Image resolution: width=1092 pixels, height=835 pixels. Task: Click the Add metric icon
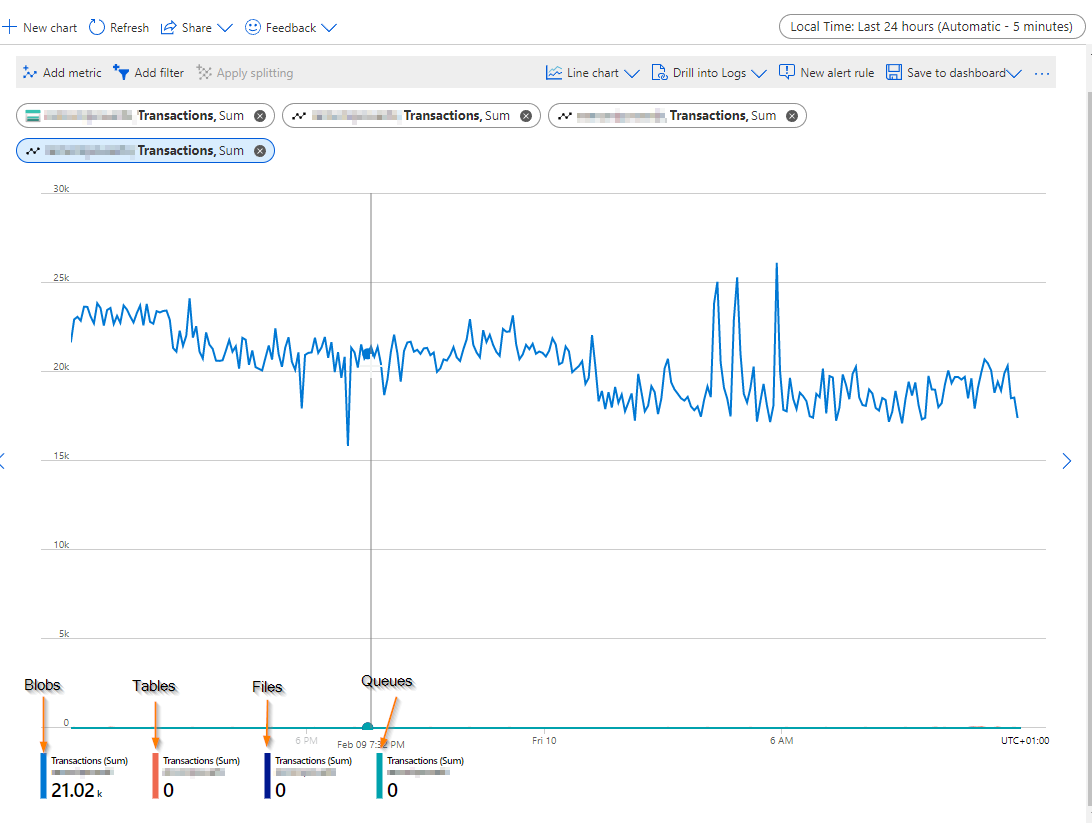pyautogui.click(x=29, y=72)
